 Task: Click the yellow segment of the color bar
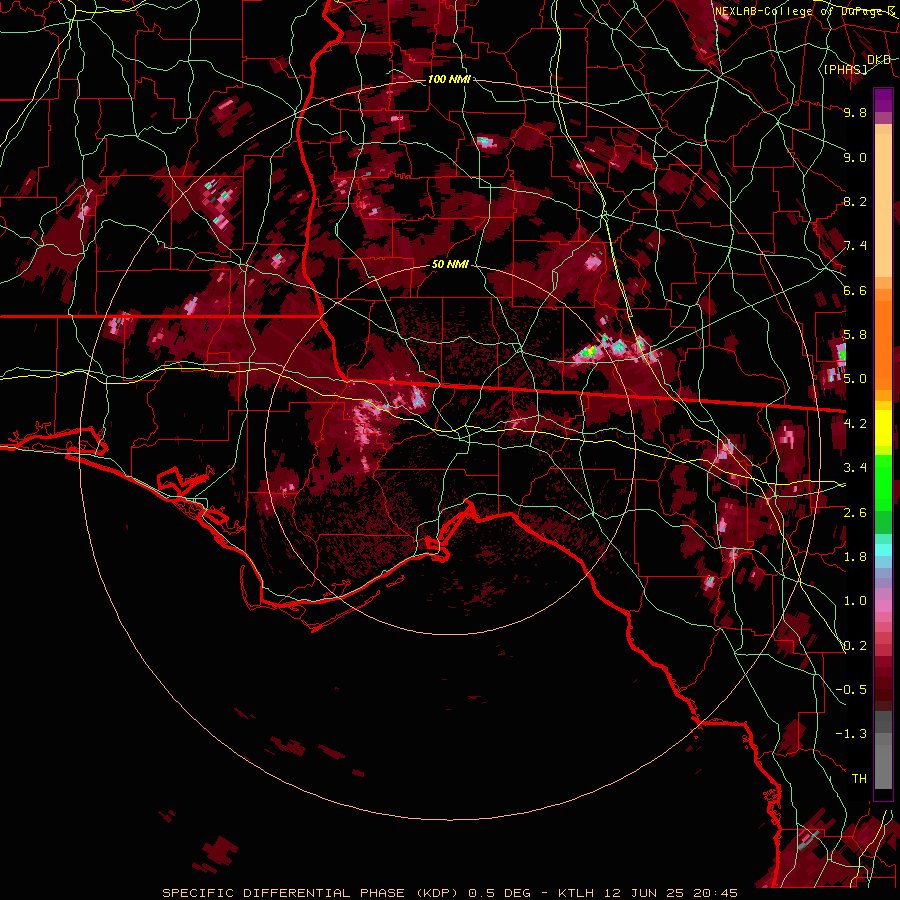click(883, 428)
